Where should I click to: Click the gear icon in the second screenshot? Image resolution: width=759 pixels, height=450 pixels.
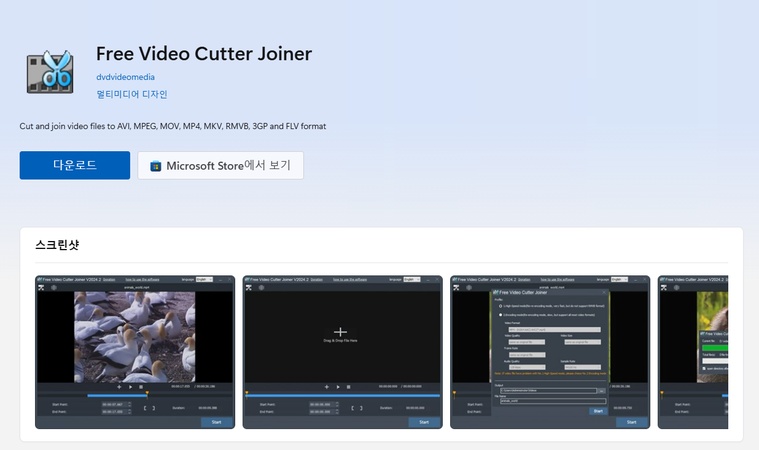point(260,288)
